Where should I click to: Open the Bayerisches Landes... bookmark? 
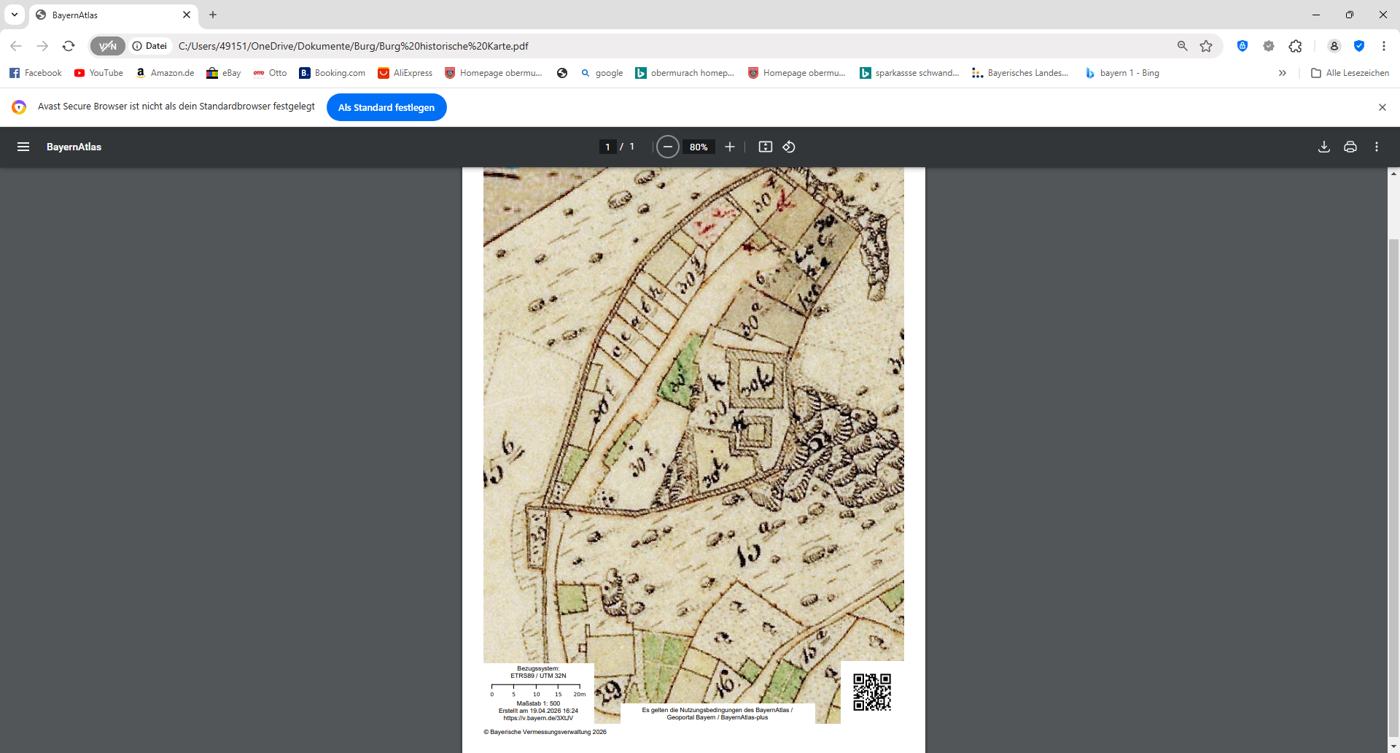[x=1020, y=73]
